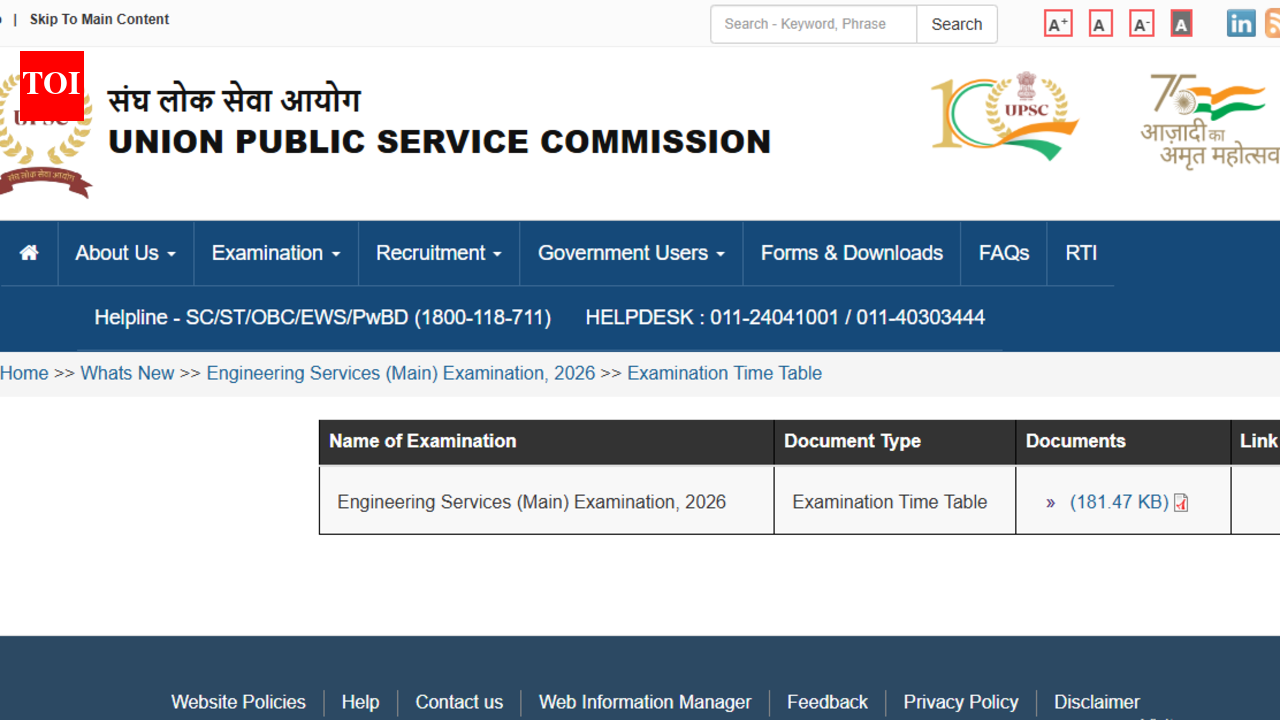Click inside the keyword search field

coord(812,23)
